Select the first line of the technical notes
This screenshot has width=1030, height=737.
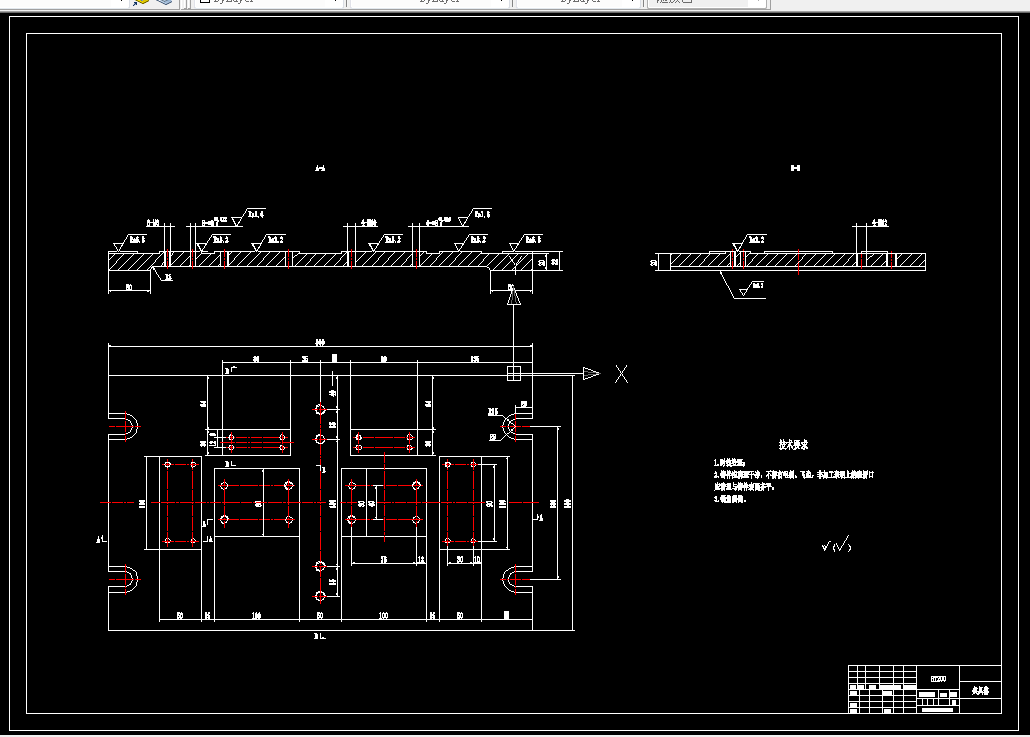tap(729, 462)
